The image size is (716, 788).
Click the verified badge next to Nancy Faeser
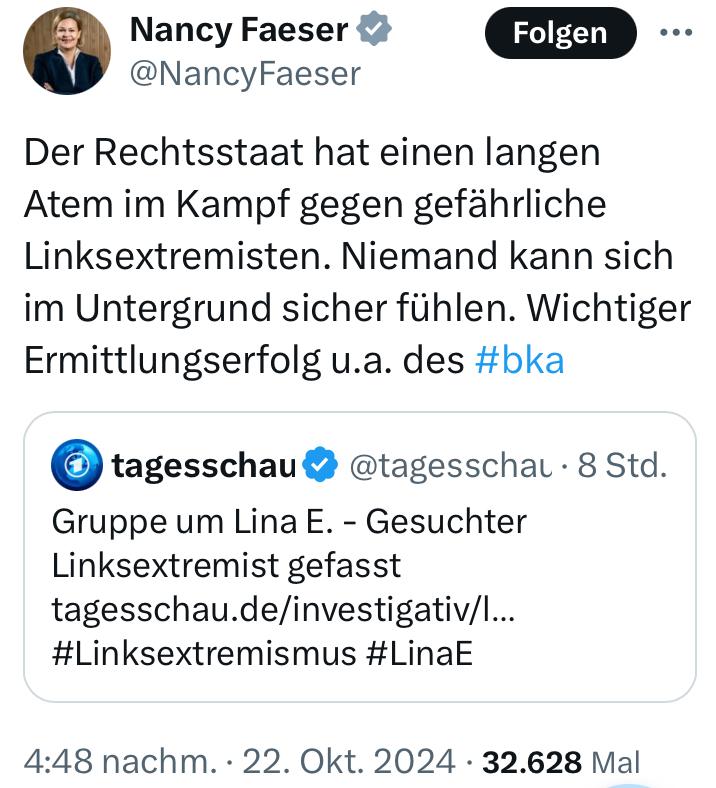click(x=374, y=29)
